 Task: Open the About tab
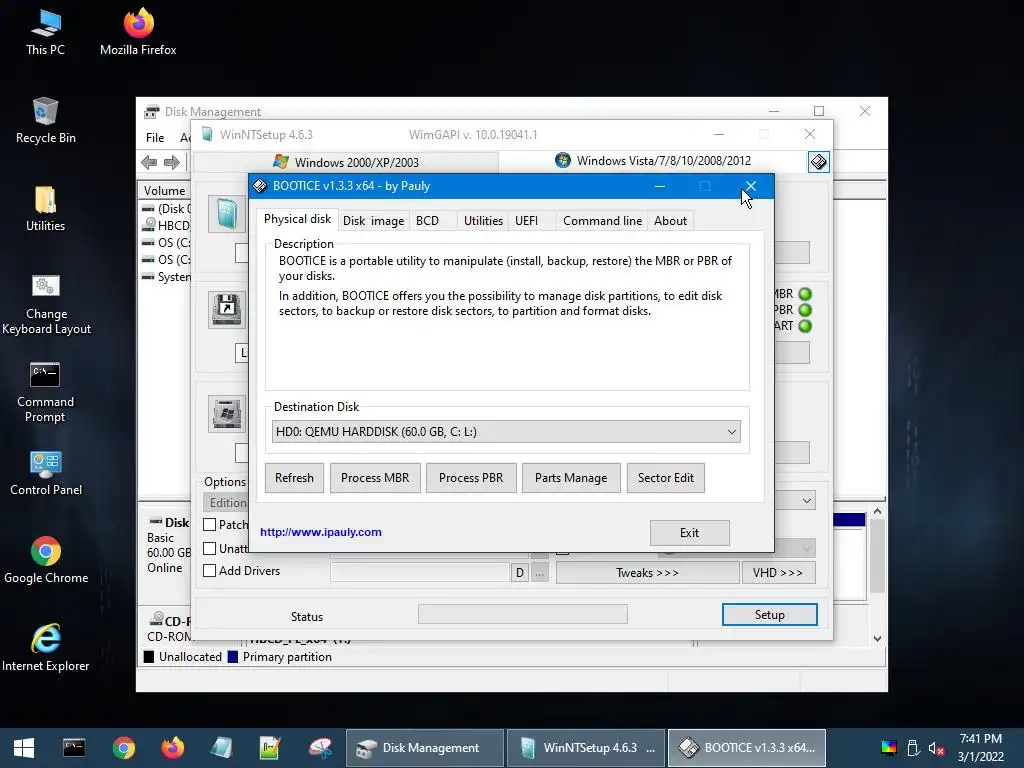click(670, 221)
